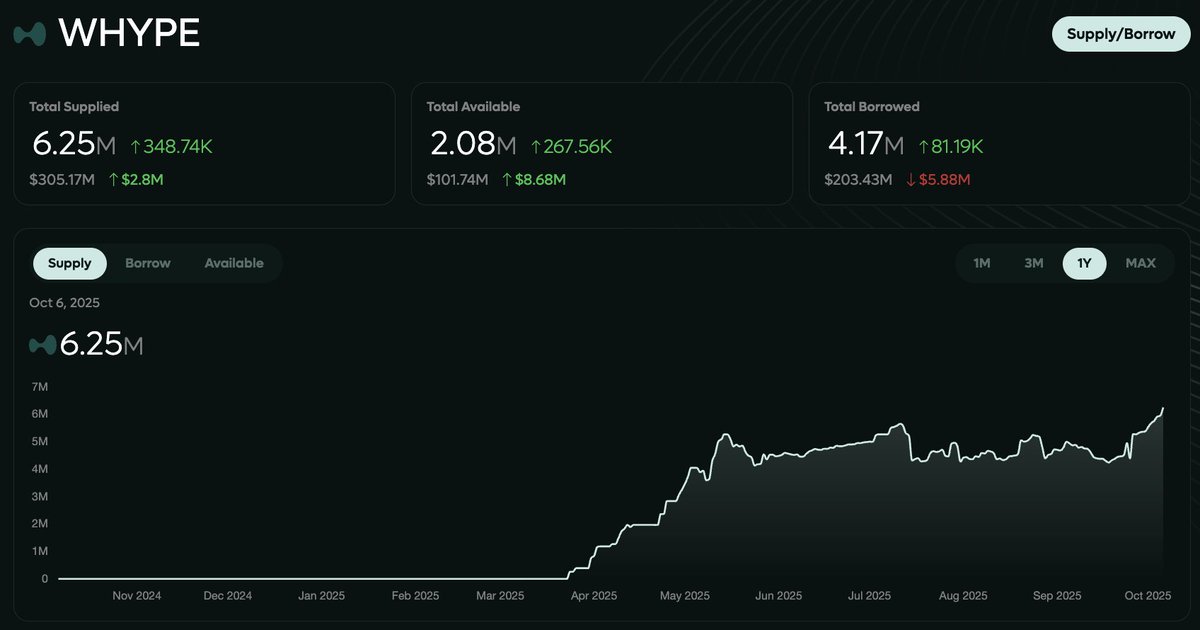Click the Total Available label

(473, 107)
